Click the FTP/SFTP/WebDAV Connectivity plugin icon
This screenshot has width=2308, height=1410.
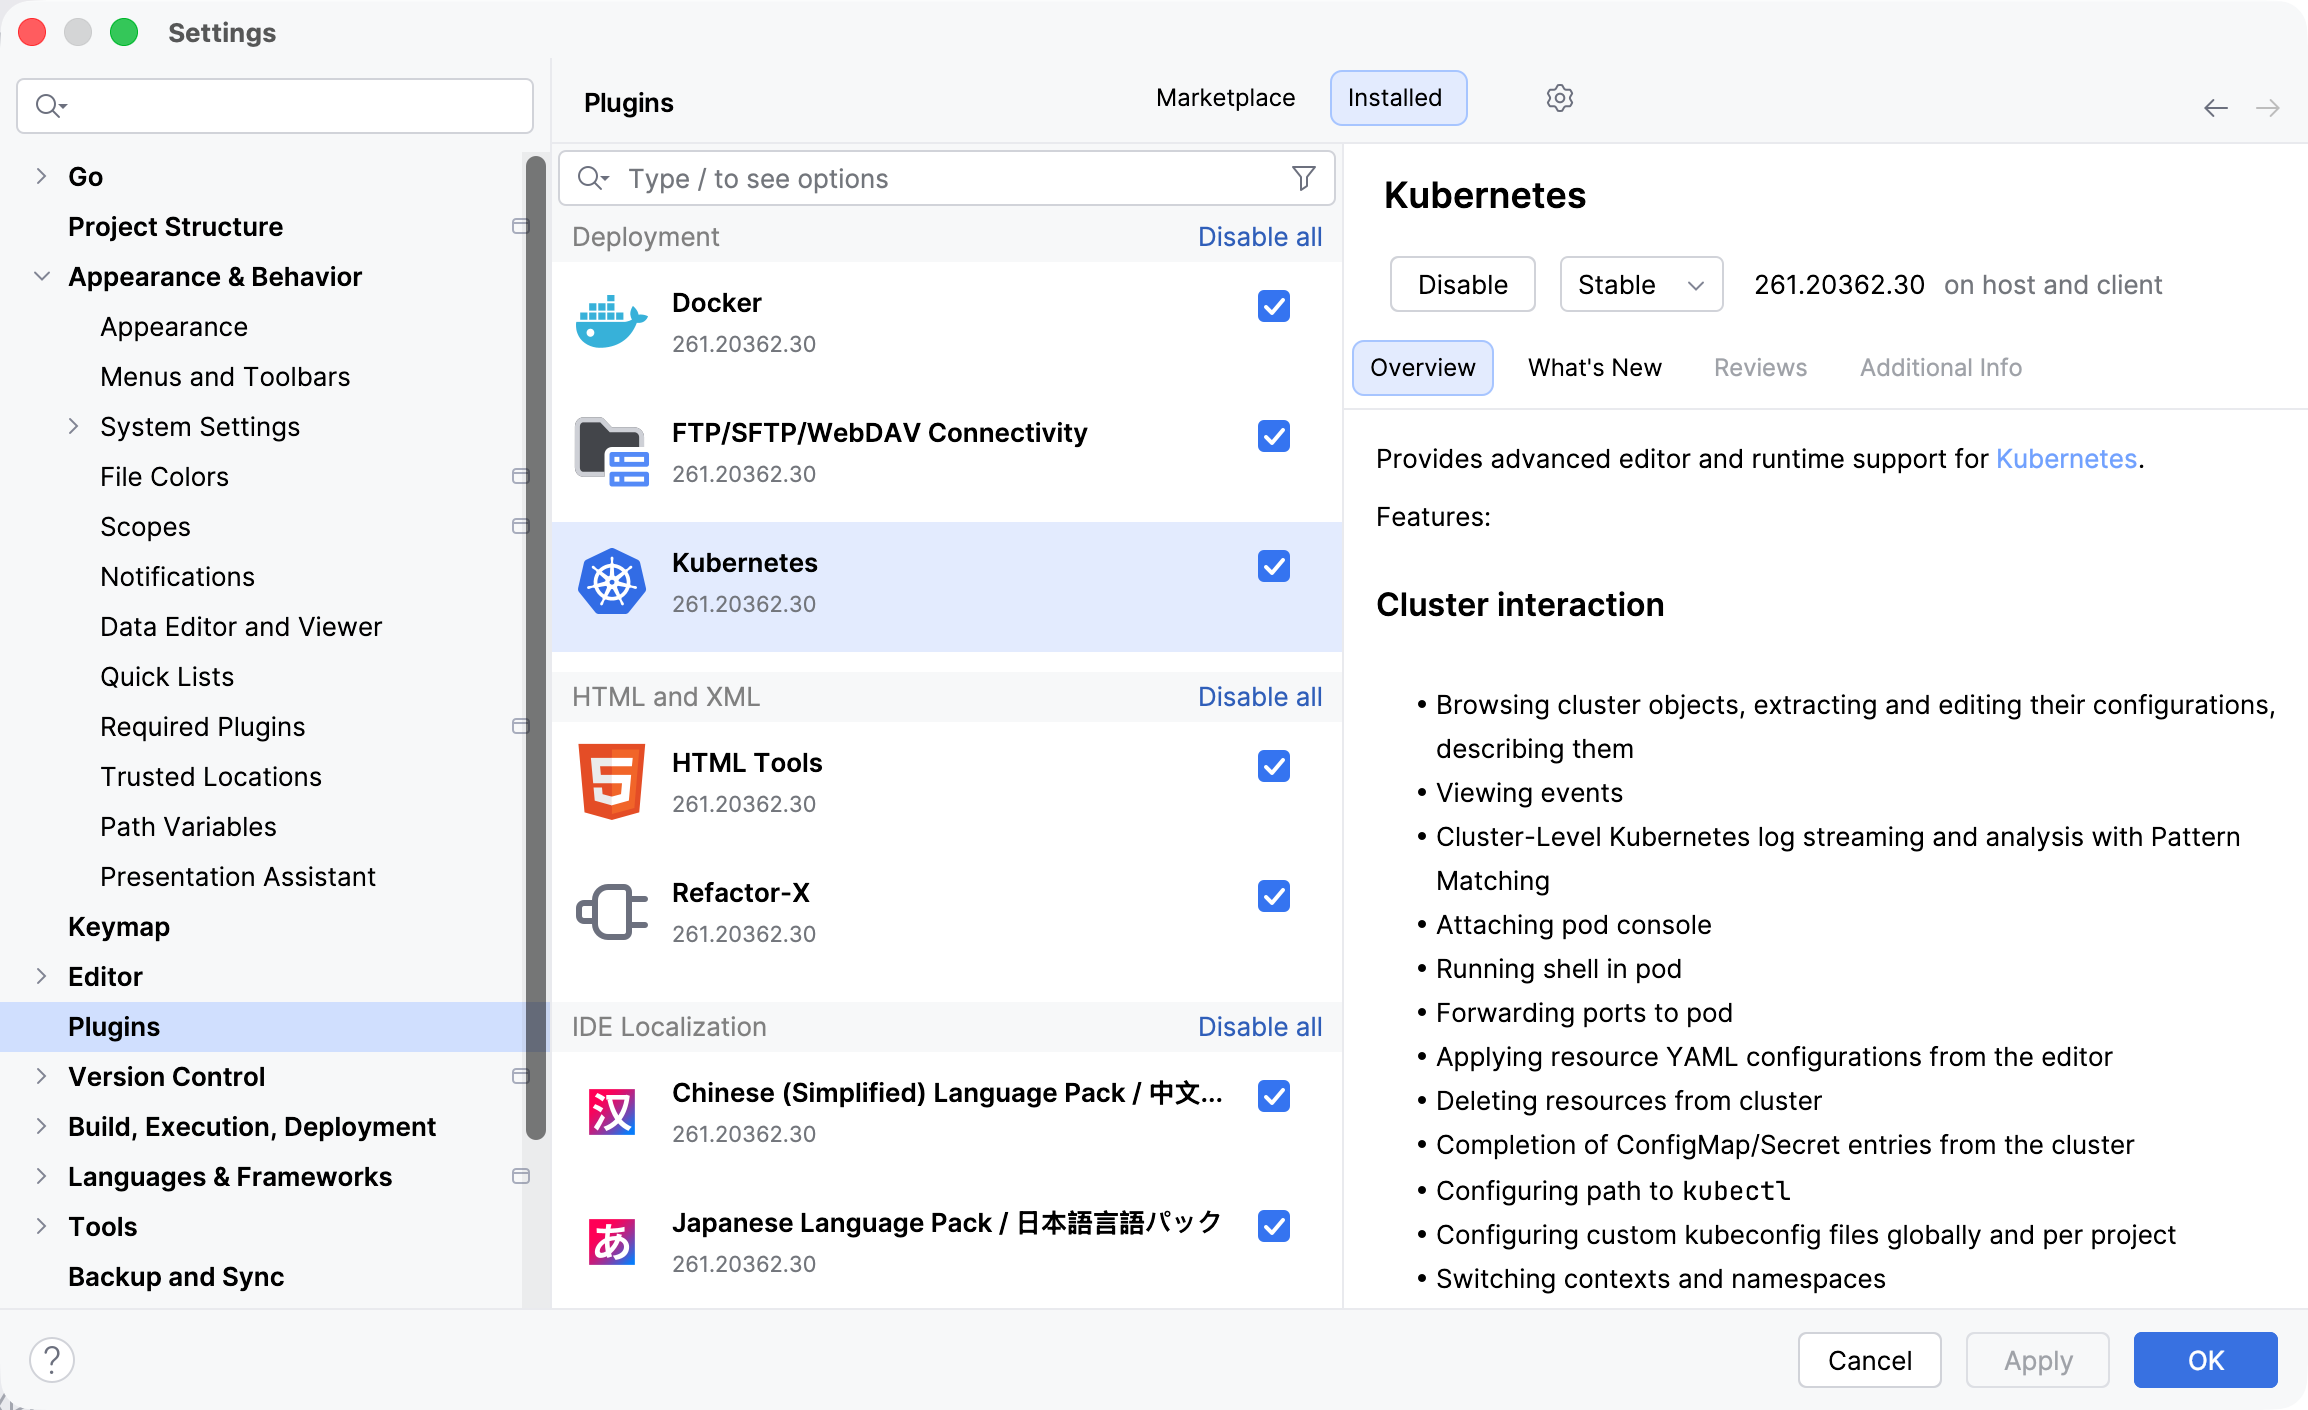611,452
